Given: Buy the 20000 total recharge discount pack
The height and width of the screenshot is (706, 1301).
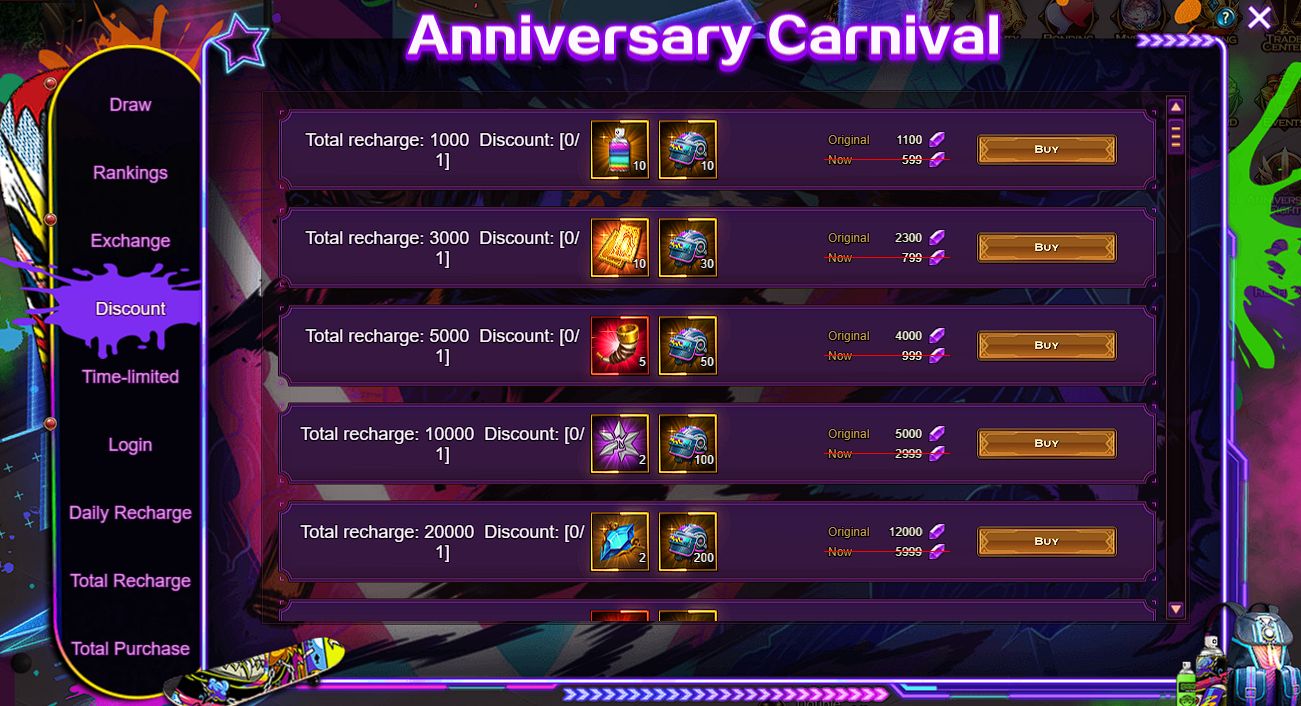Looking at the screenshot, I should coord(1046,542).
